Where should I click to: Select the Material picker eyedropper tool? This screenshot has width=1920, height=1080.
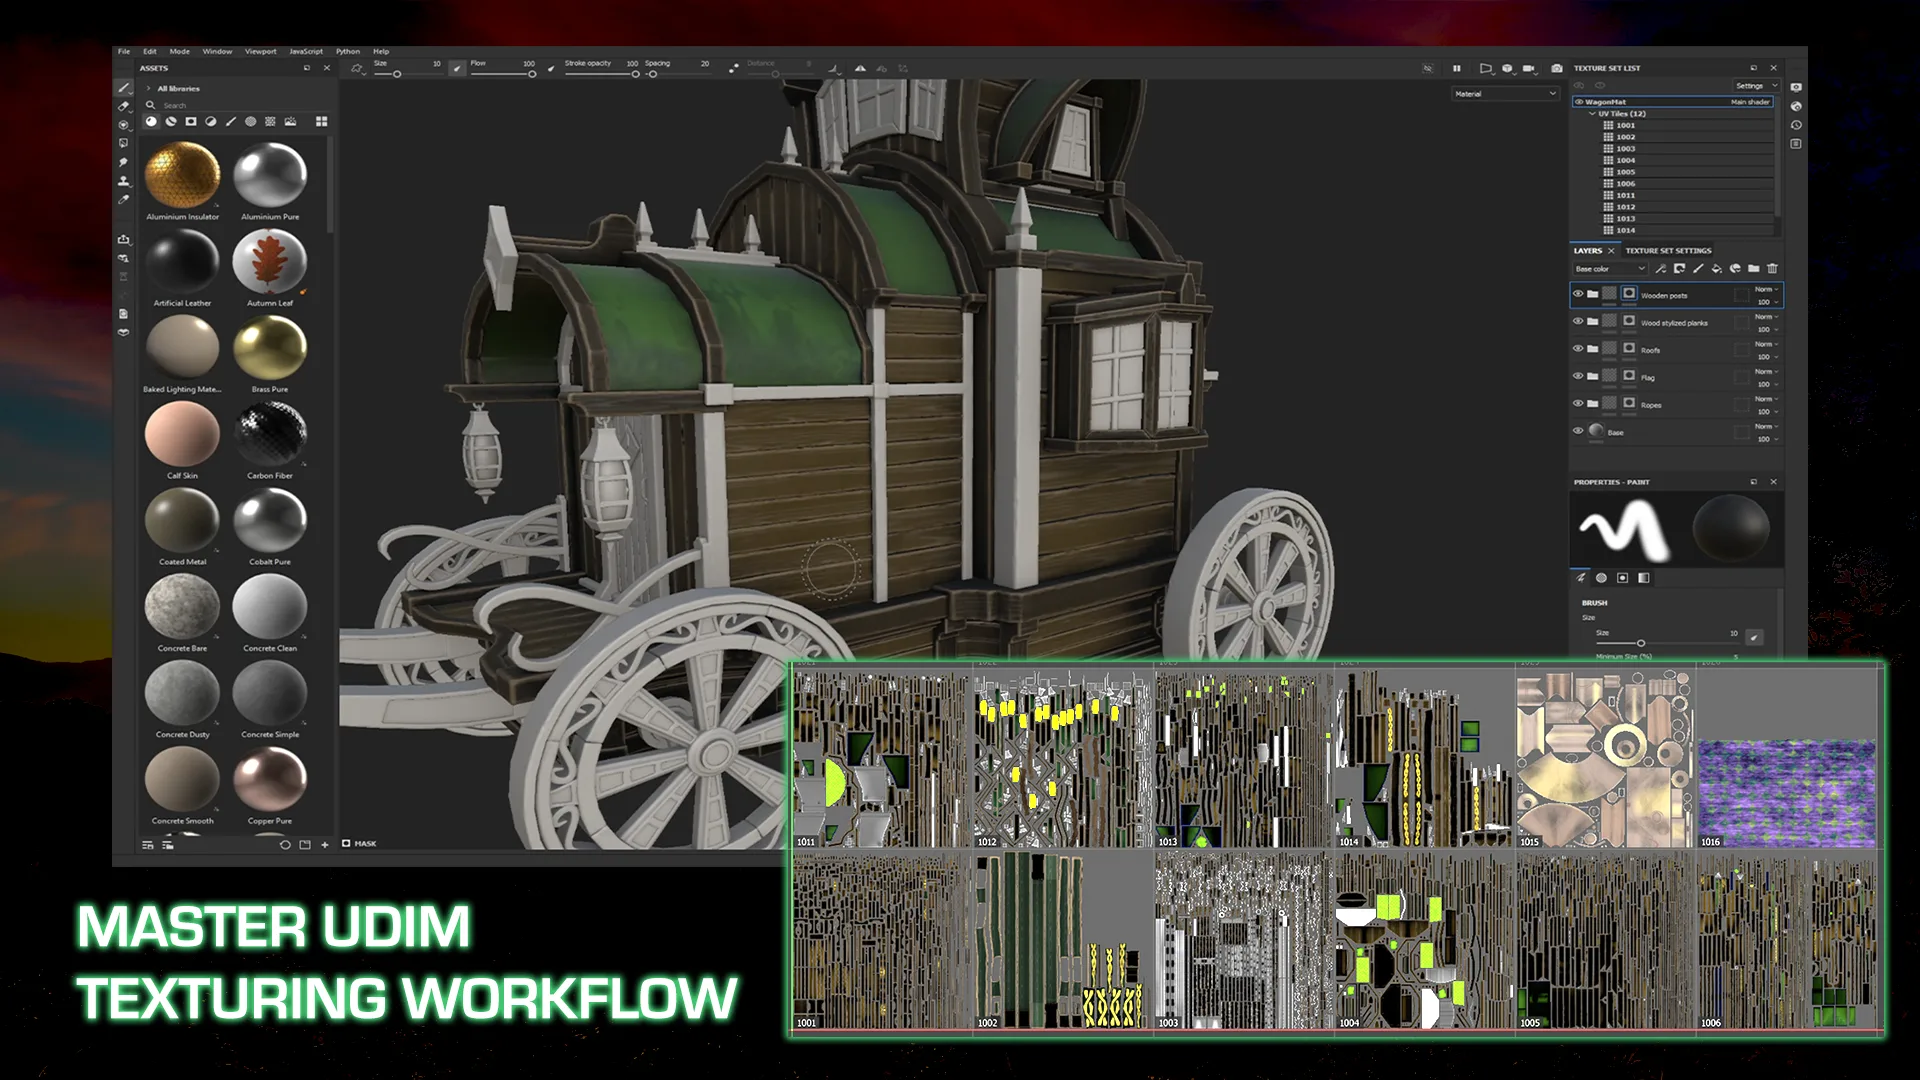click(124, 200)
